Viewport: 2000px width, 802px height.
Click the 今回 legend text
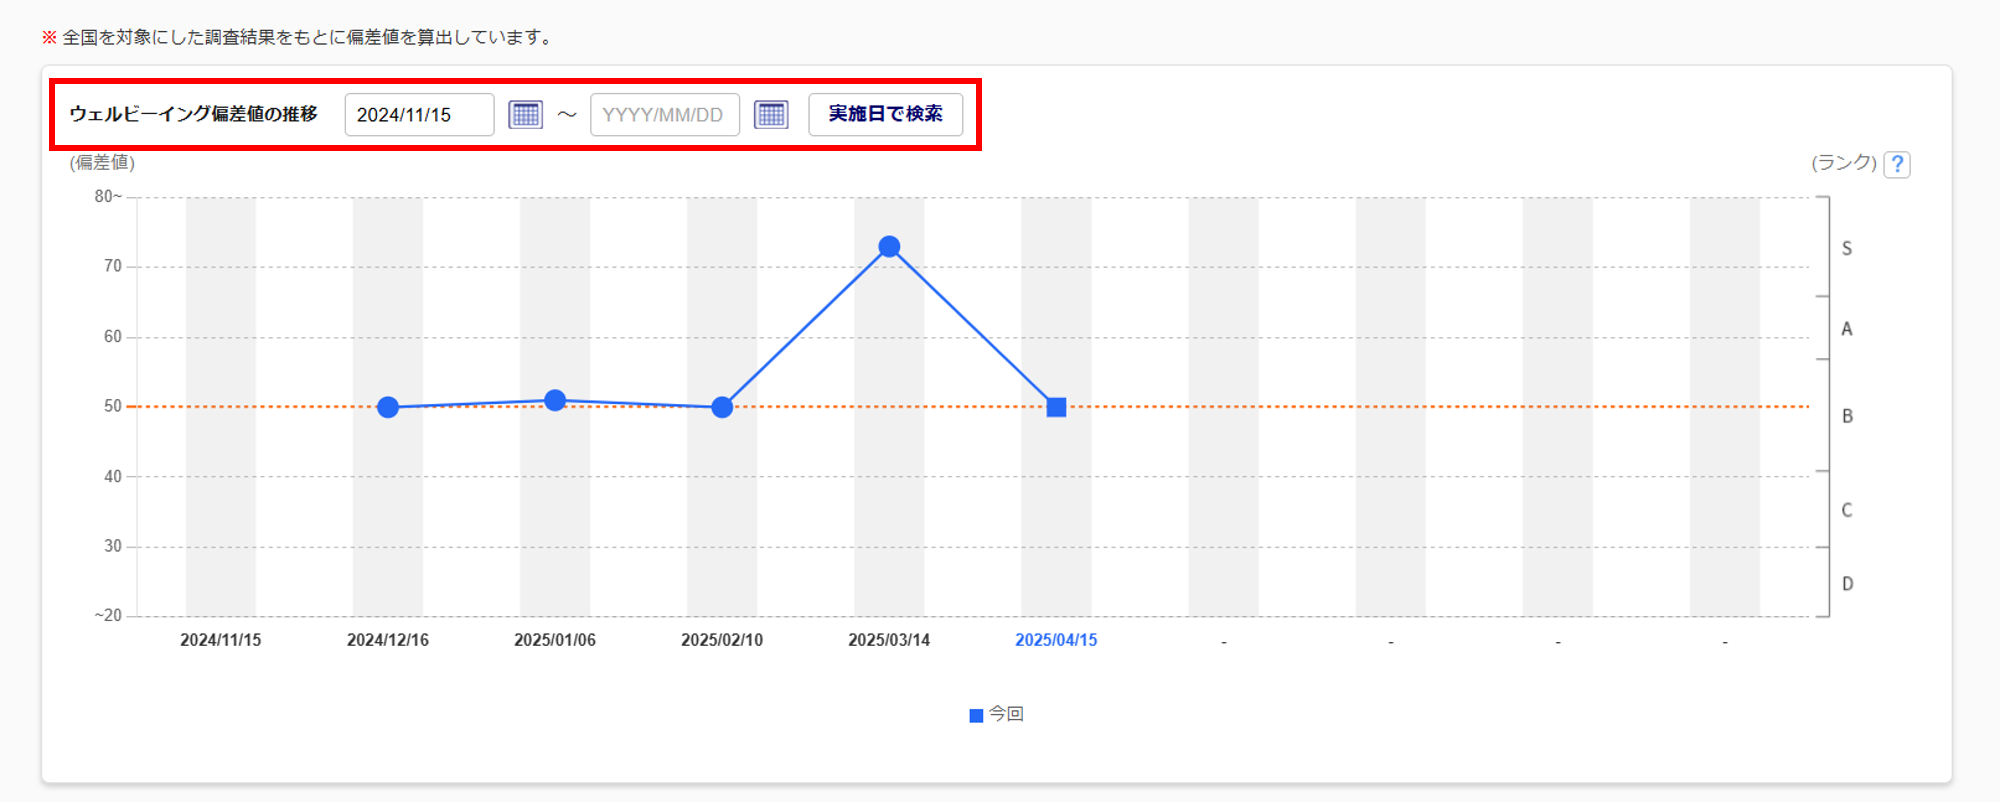1006,714
